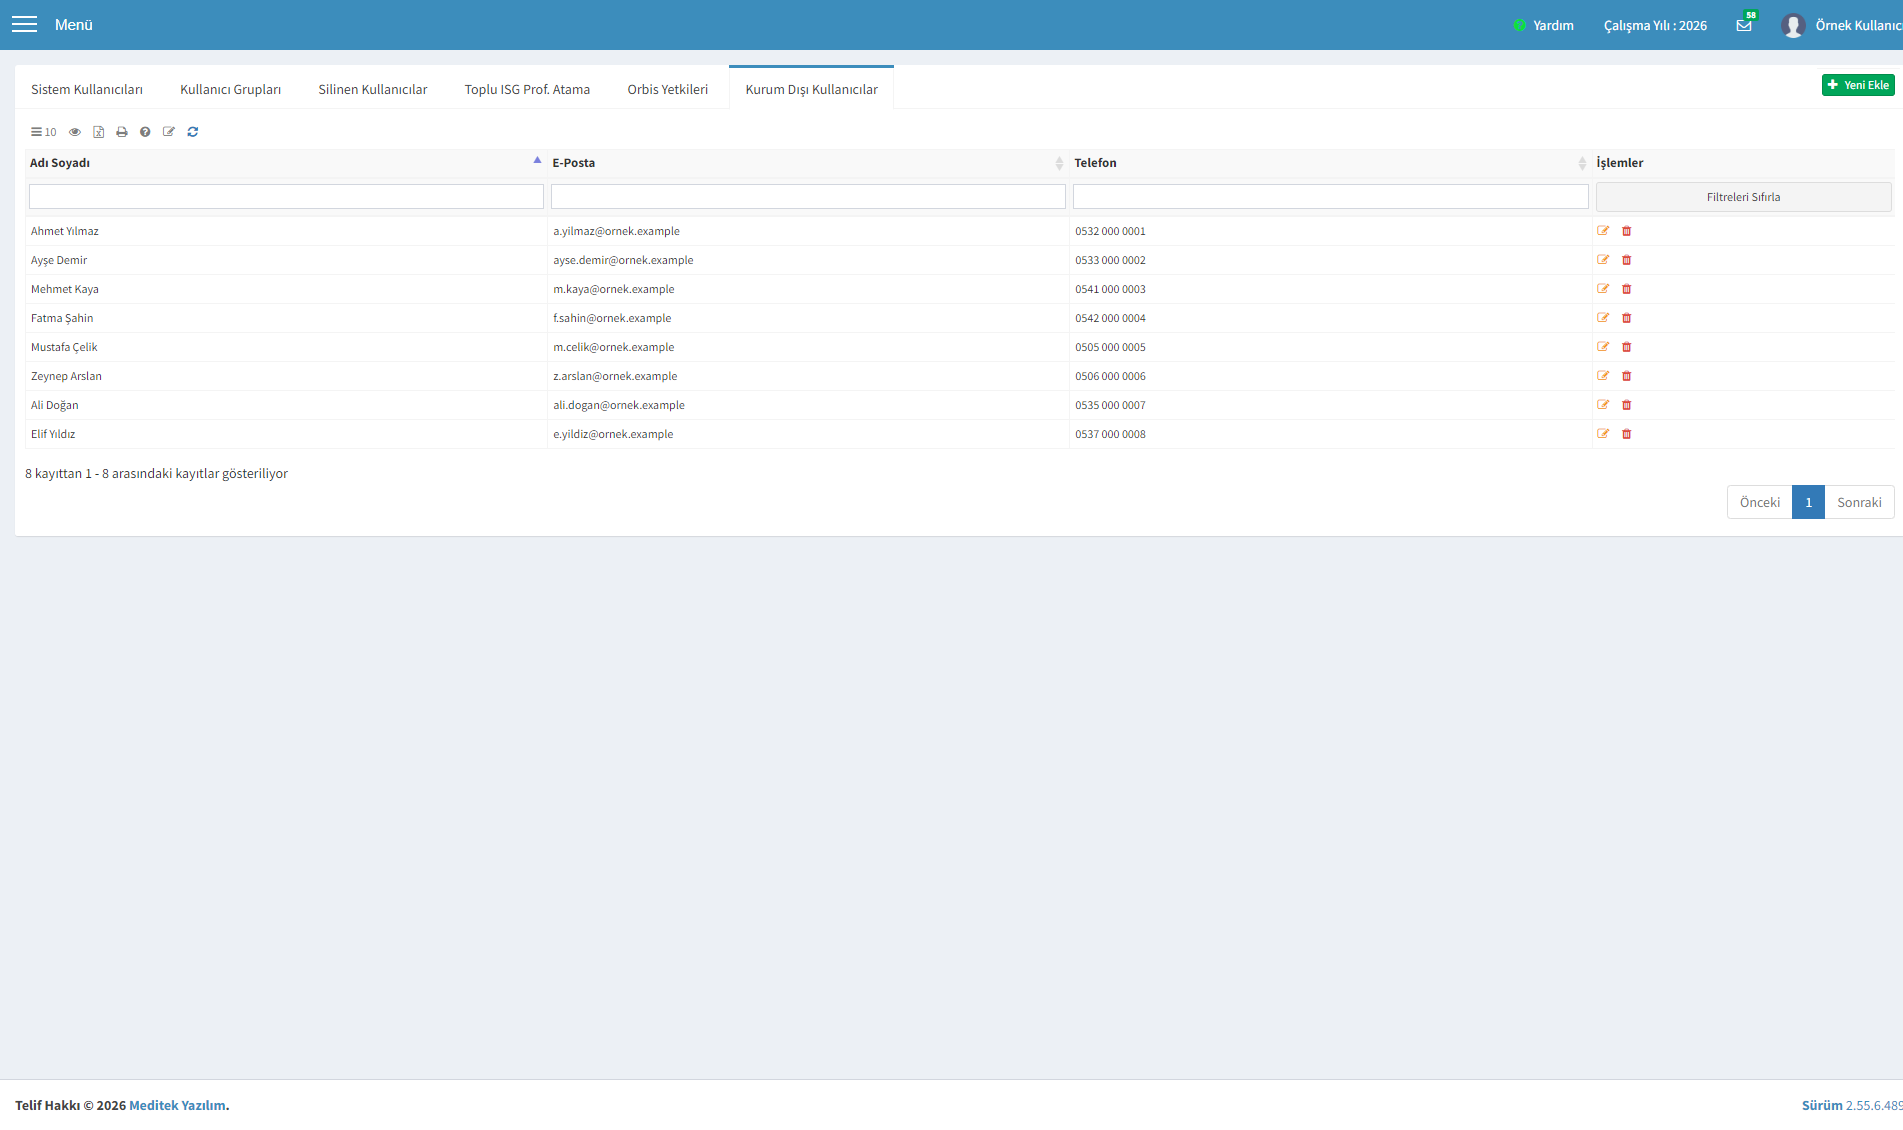The height and width of the screenshot is (1130, 1903).
Task: Switch to Sistem Kullanıcıları tab
Action: pyautogui.click(x=87, y=89)
